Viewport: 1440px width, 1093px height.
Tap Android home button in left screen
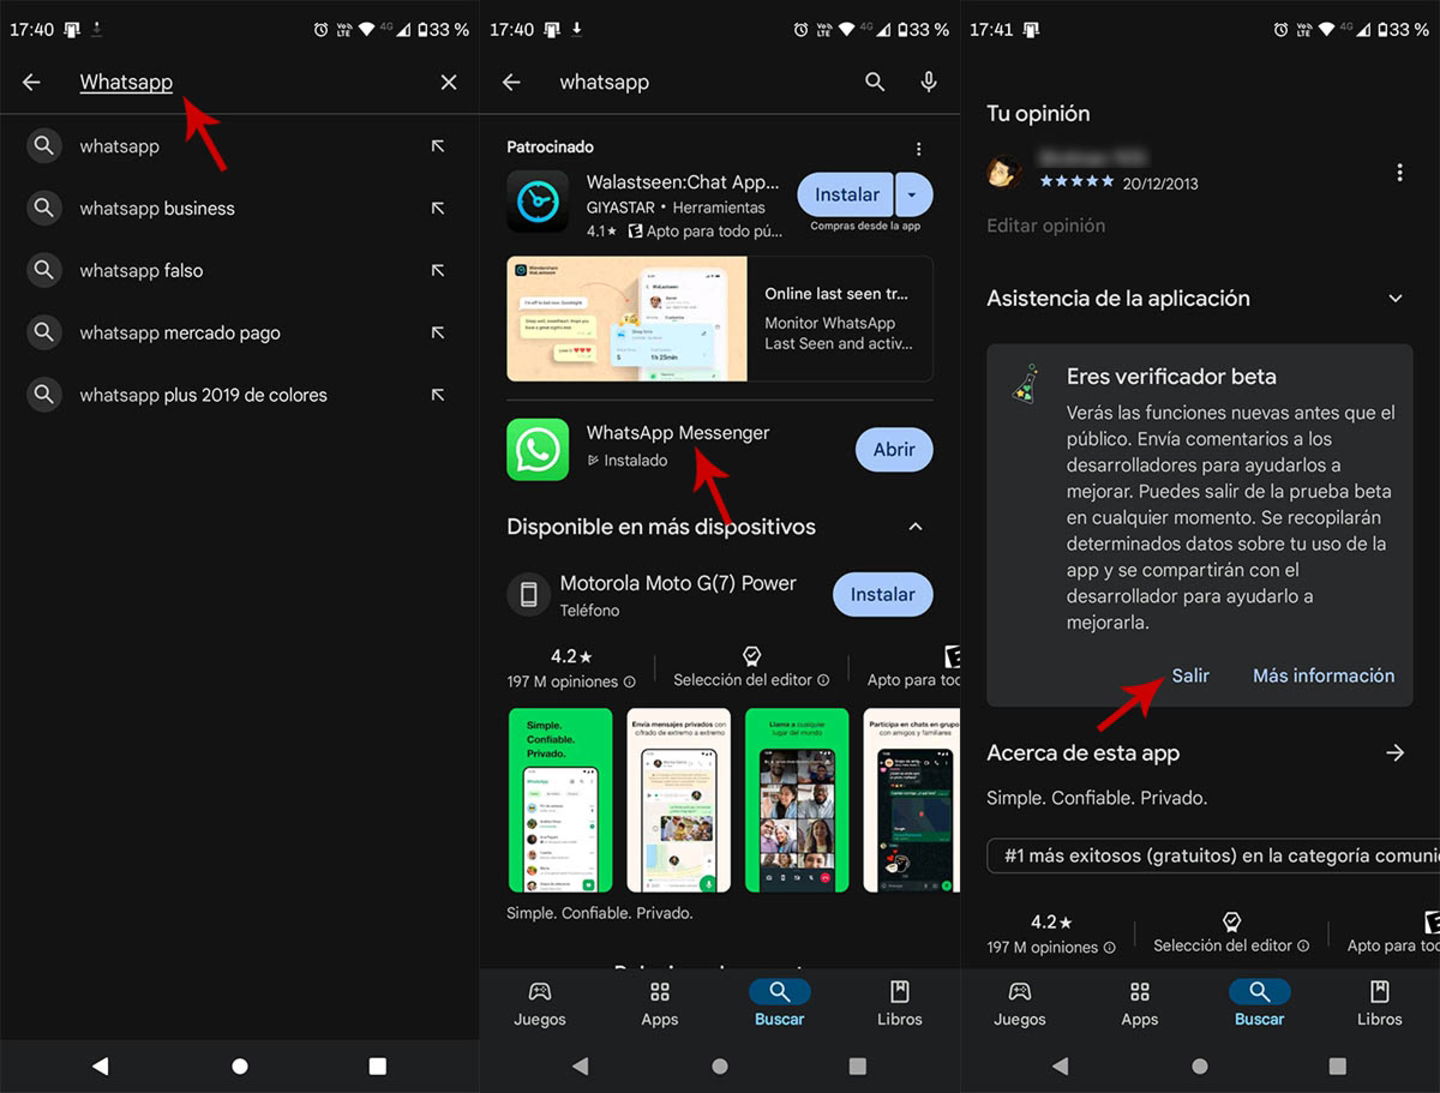click(240, 1066)
